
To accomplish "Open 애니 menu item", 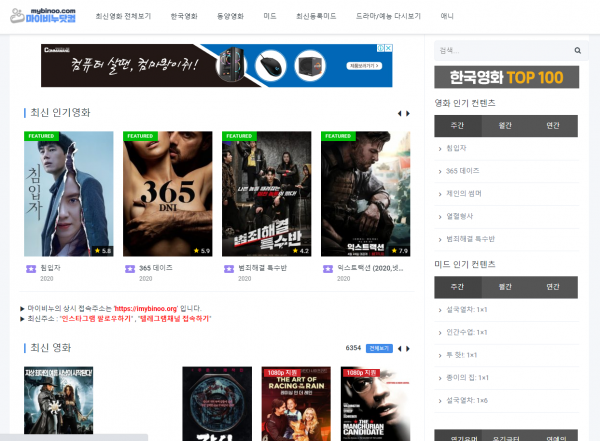I will click(447, 16).
